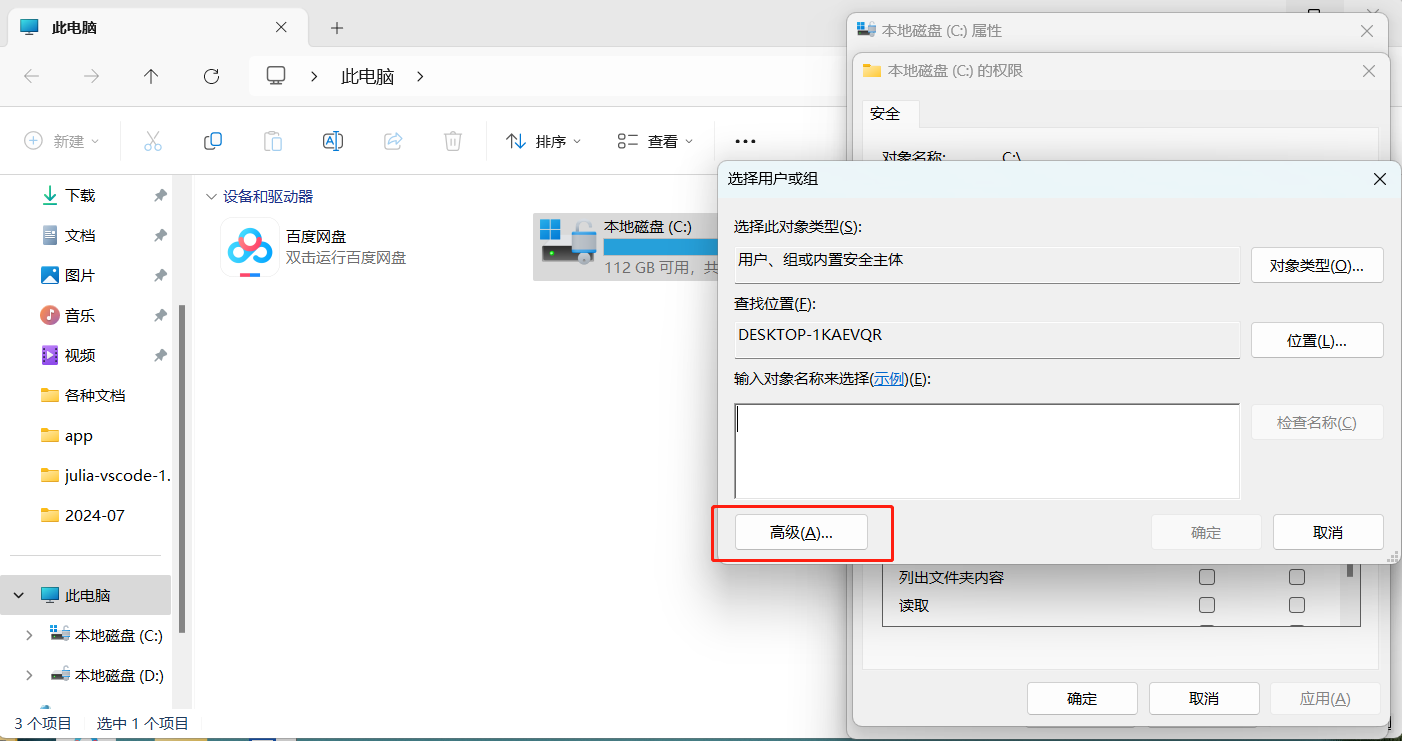Click the Up arrow navigation icon

[x=151, y=76]
